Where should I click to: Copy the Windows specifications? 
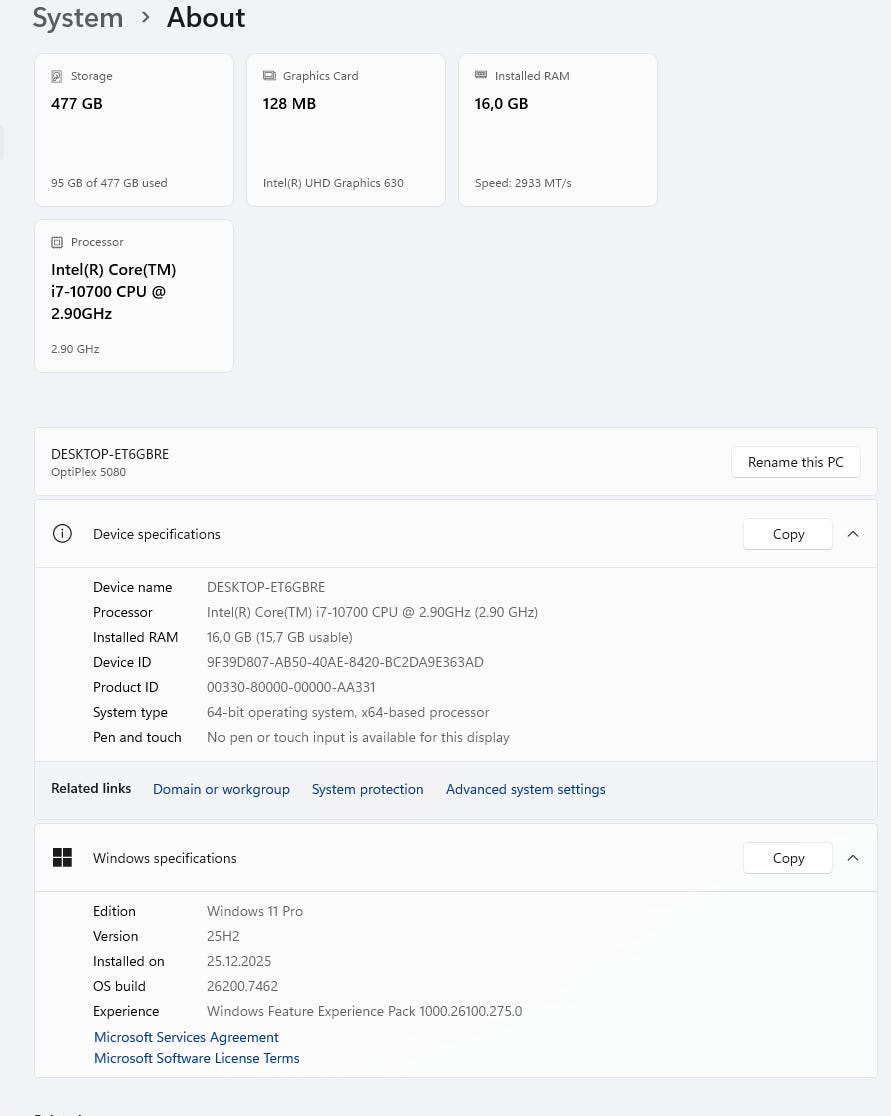pos(788,858)
